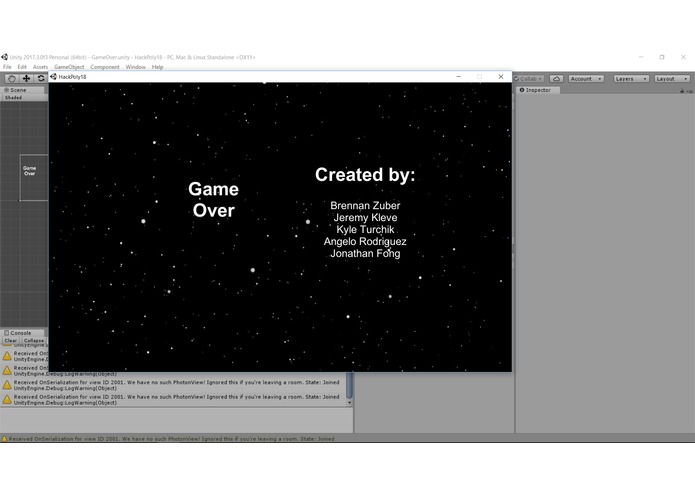
Task: Open Unity cloud services via cloud icon
Action: [x=556, y=78]
